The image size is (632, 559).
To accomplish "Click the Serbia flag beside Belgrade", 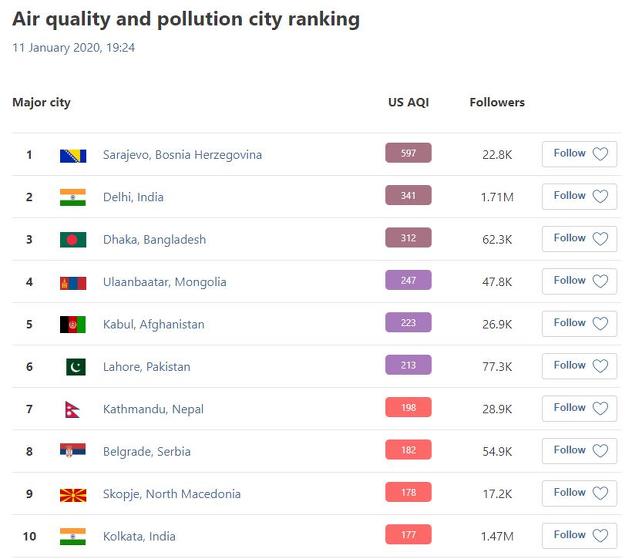I will click(72, 451).
